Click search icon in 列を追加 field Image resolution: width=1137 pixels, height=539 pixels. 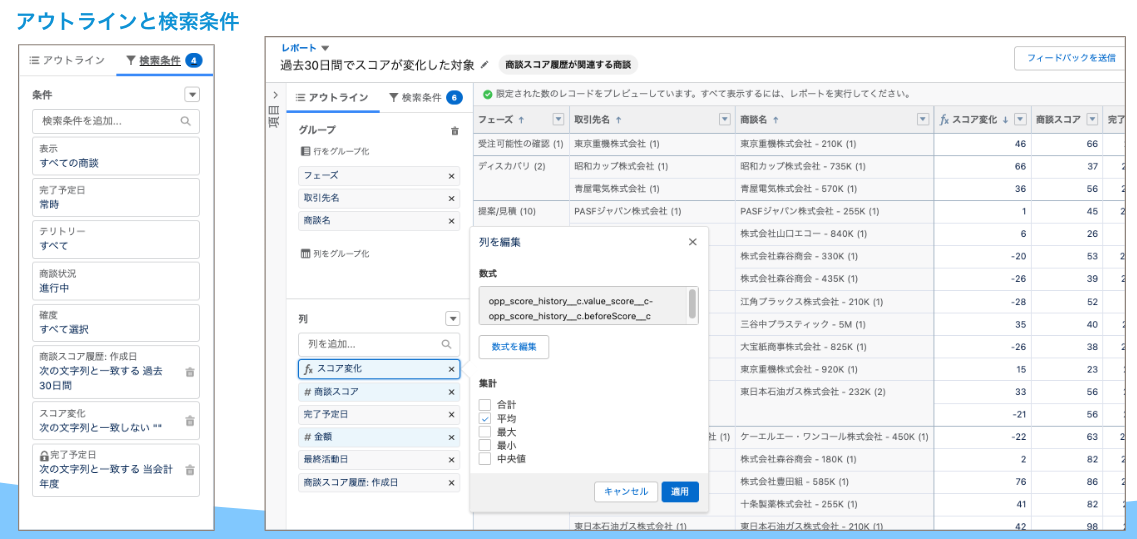447,345
